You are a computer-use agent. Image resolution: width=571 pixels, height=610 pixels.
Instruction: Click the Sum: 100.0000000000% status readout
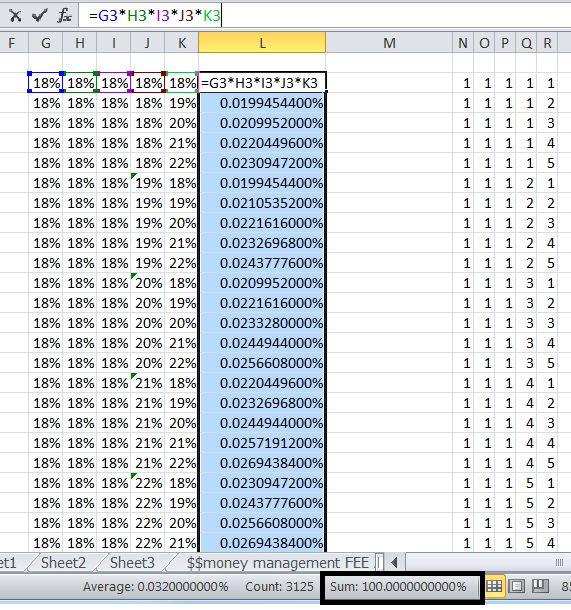pos(398,586)
